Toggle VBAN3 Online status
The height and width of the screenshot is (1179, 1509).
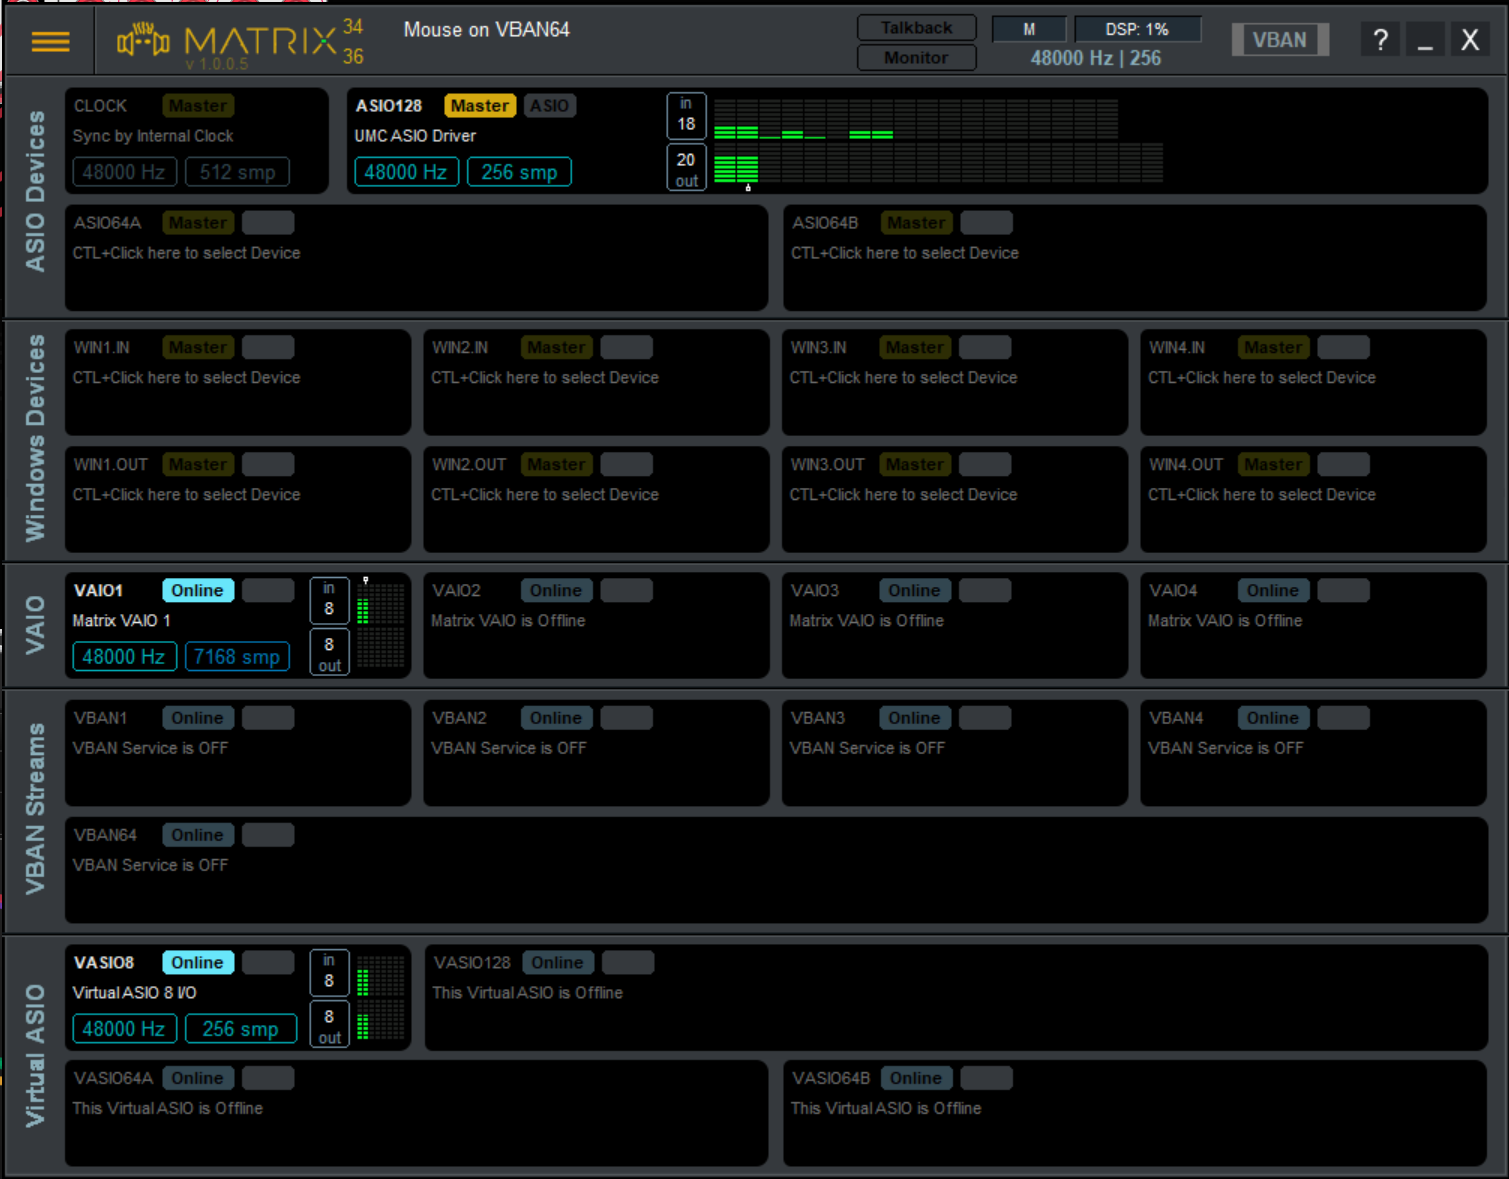[915, 718]
